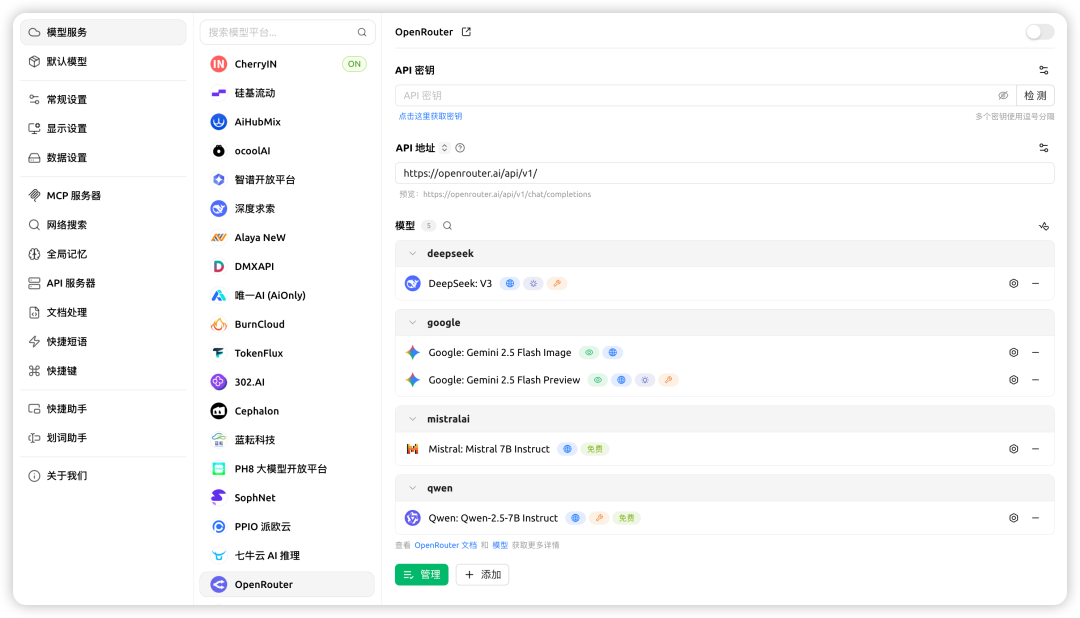Select Cephalon provider in list
1080x618 pixels.
click(x=287, y=411)
